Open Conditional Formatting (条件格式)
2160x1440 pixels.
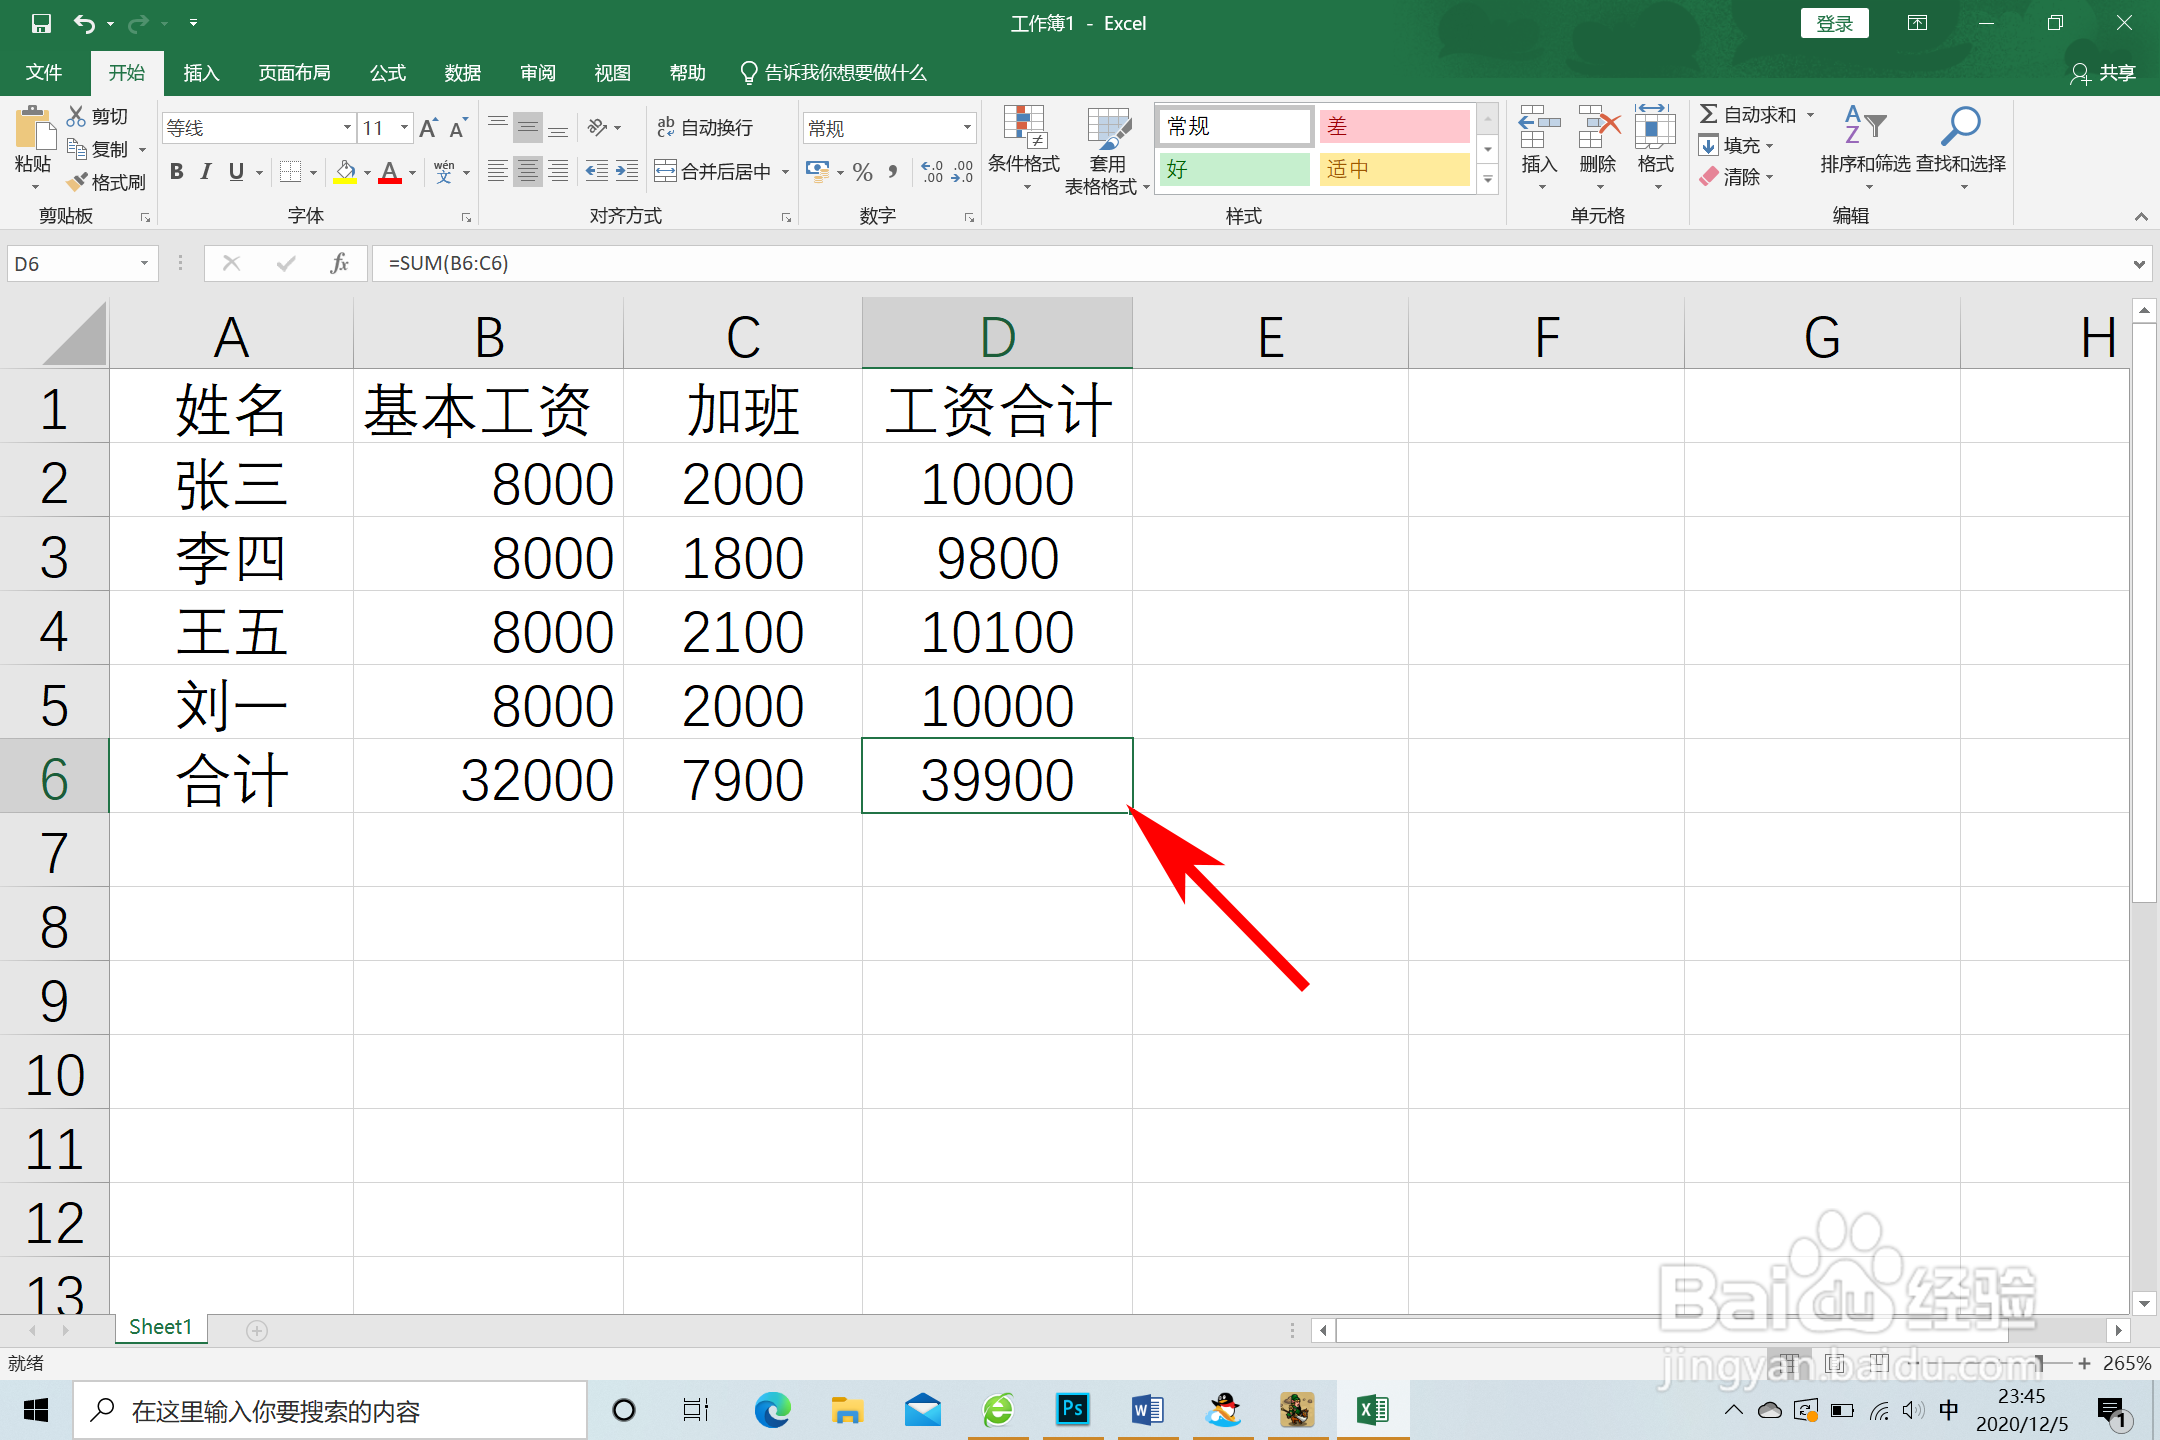click(1024, 147)
